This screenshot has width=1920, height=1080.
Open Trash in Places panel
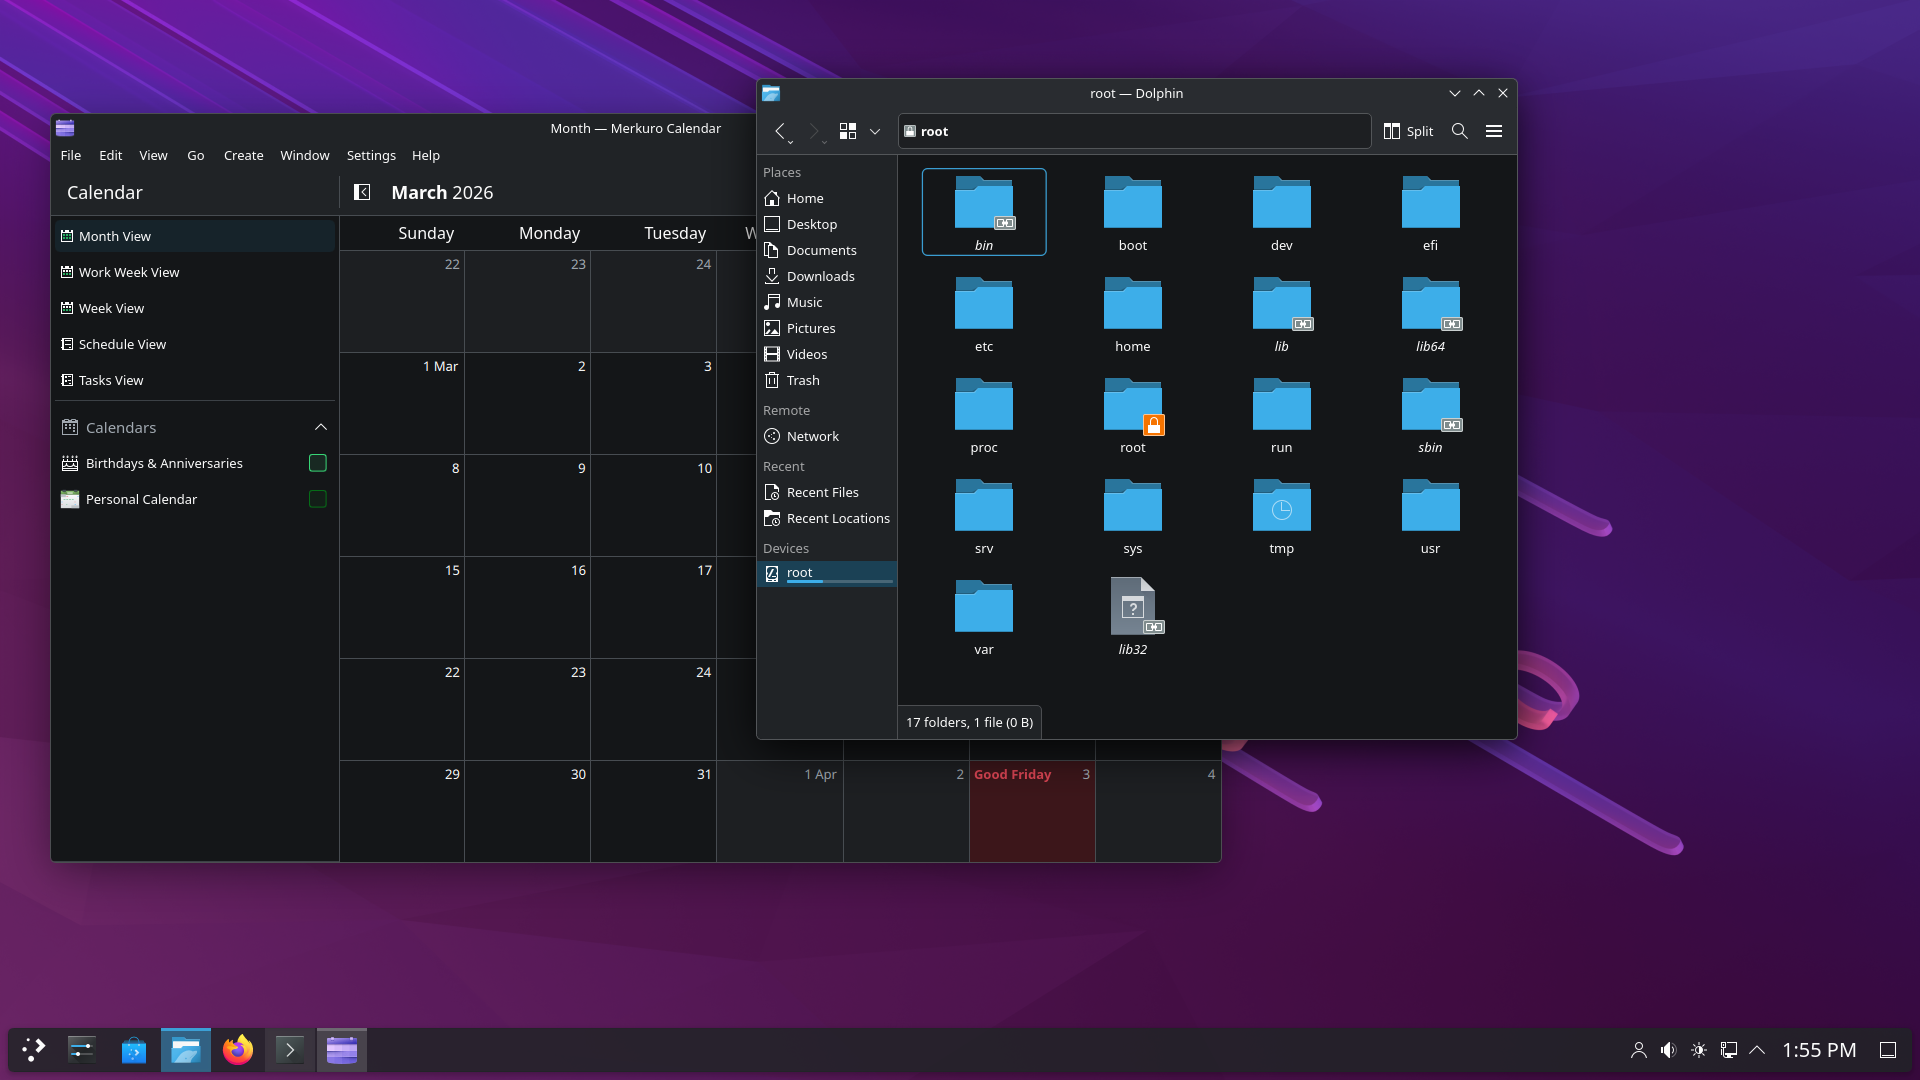[x=827, y=380]
